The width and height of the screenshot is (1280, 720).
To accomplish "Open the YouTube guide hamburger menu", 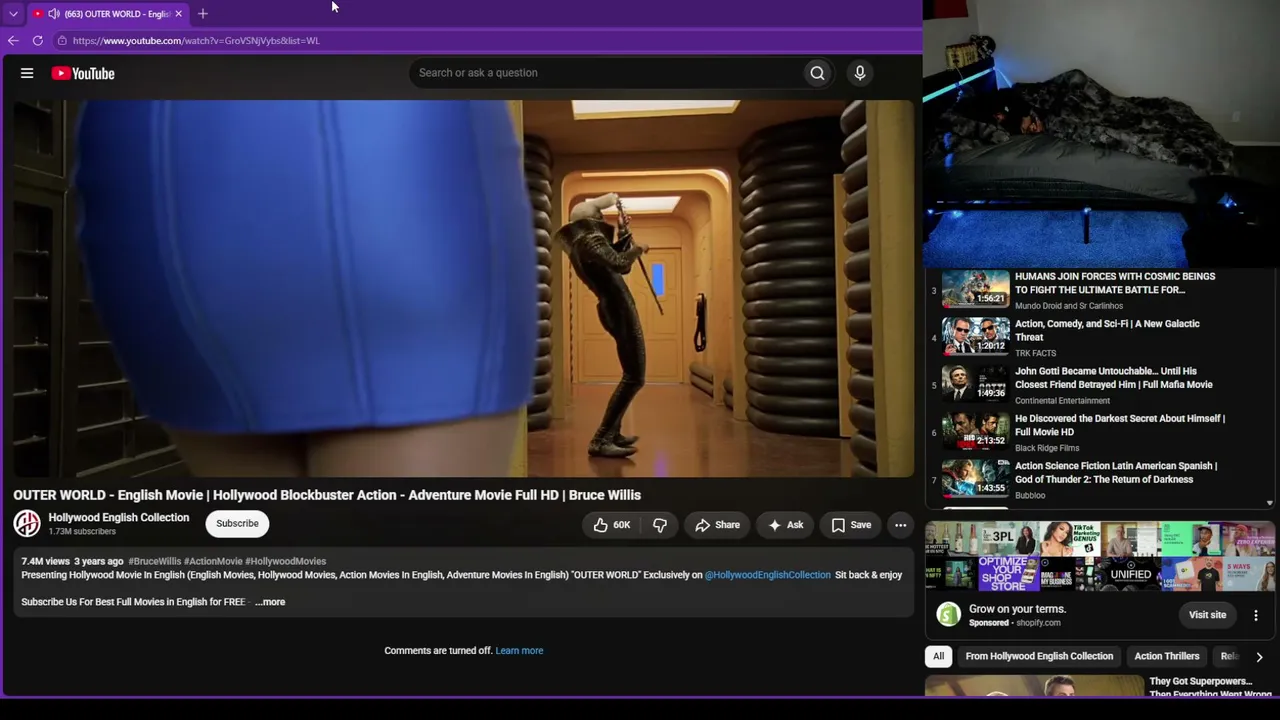I will click(x=27, y=73).
